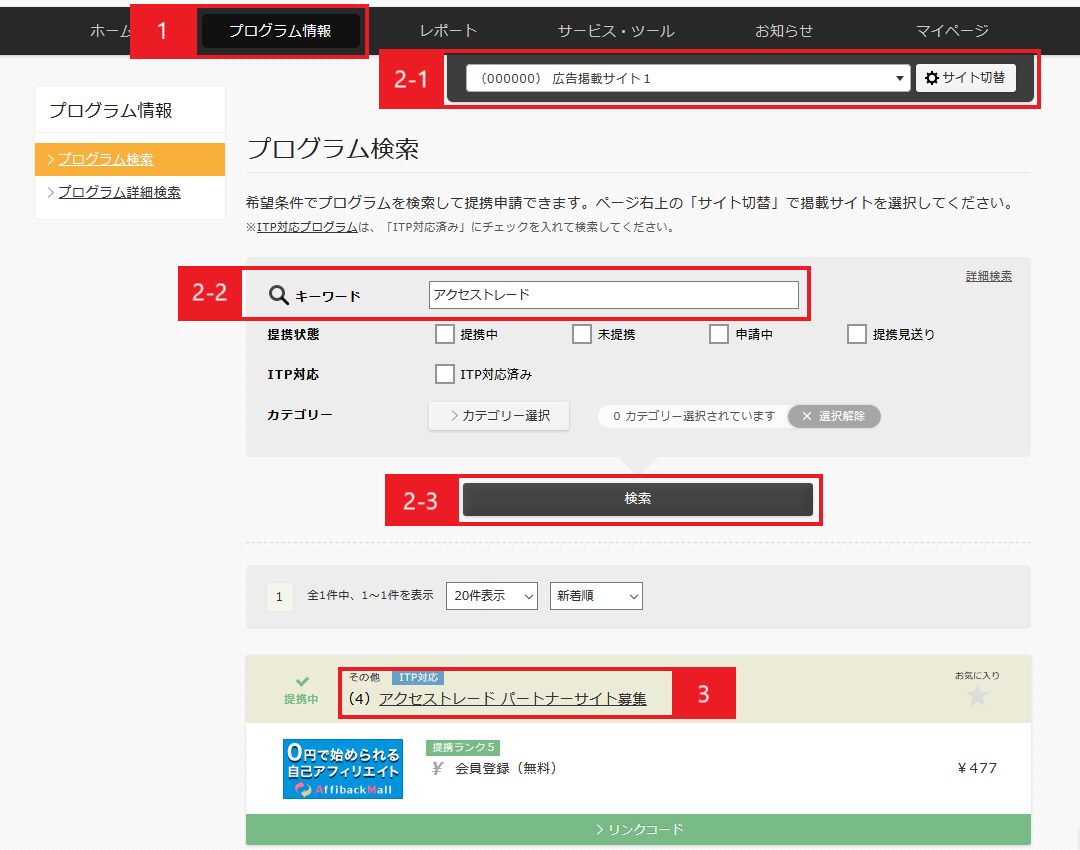1080x850 pixels.
Task: Click the 全1件中、1～1件を表示 result count text
Action: 370,595
